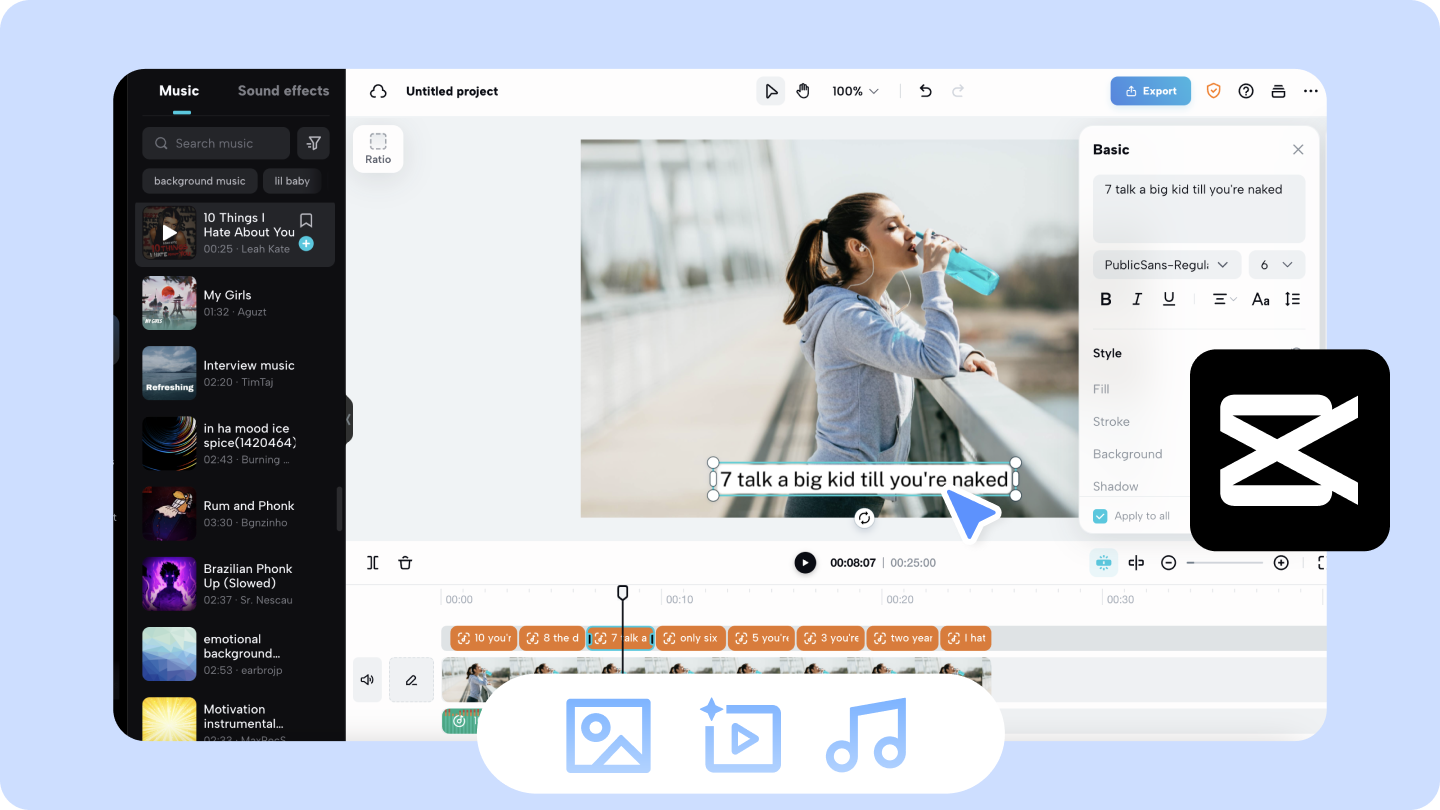
Task: Open the three-dot more options menu
Action: (1311, 91)
